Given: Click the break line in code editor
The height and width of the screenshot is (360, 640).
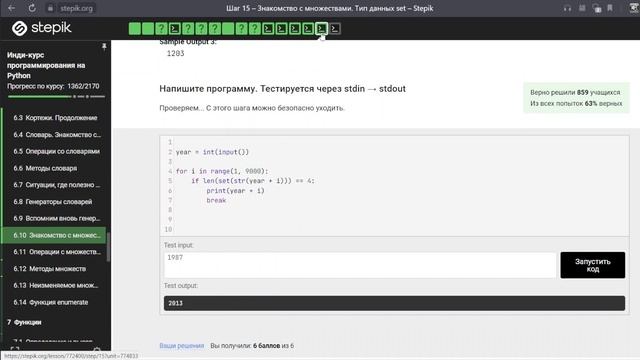Looking at the screenshot, I should tap(216, 200).
